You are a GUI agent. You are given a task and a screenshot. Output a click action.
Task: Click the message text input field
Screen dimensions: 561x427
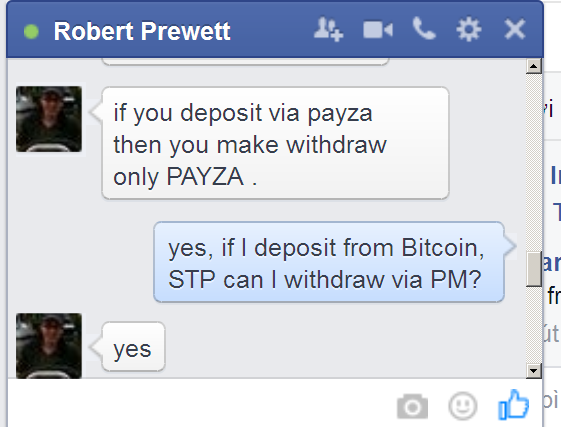[200, 404]
